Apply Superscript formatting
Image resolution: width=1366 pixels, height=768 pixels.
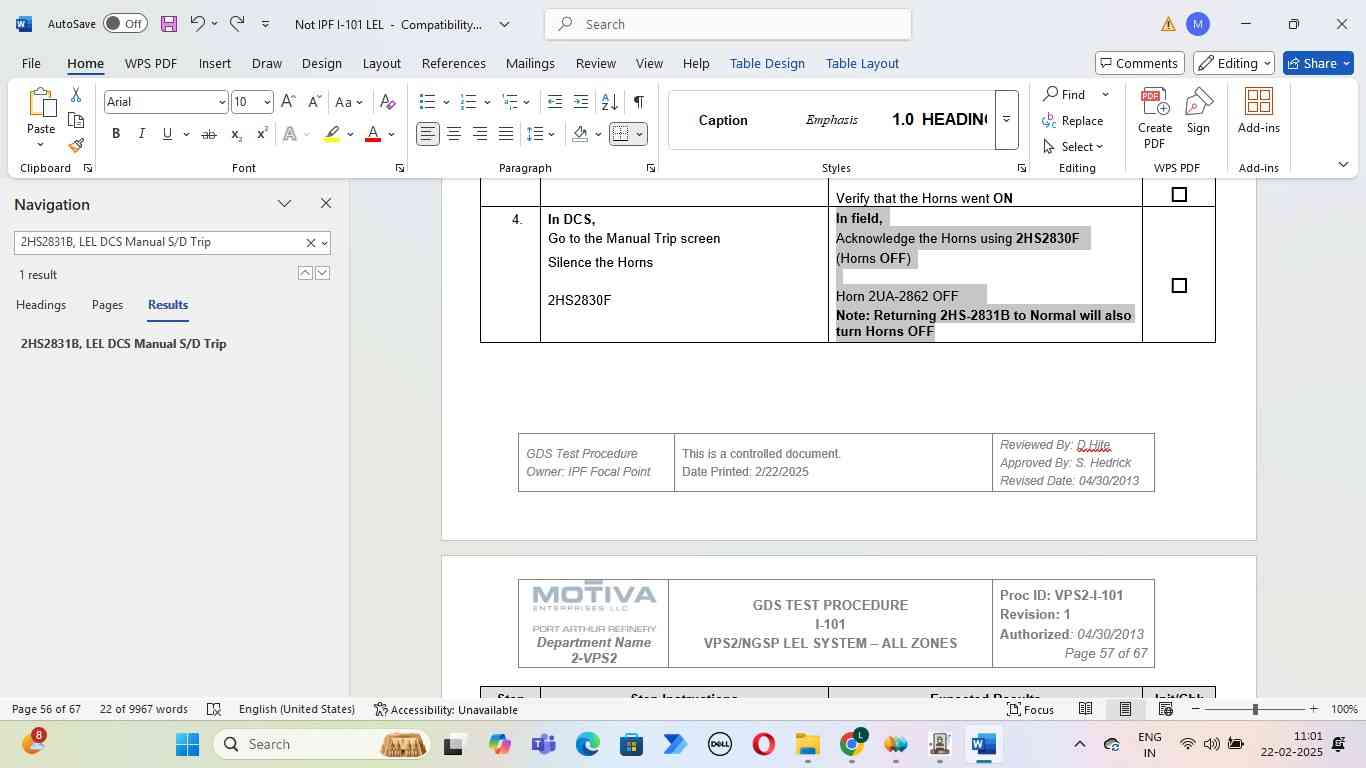(x=262, y=134)
